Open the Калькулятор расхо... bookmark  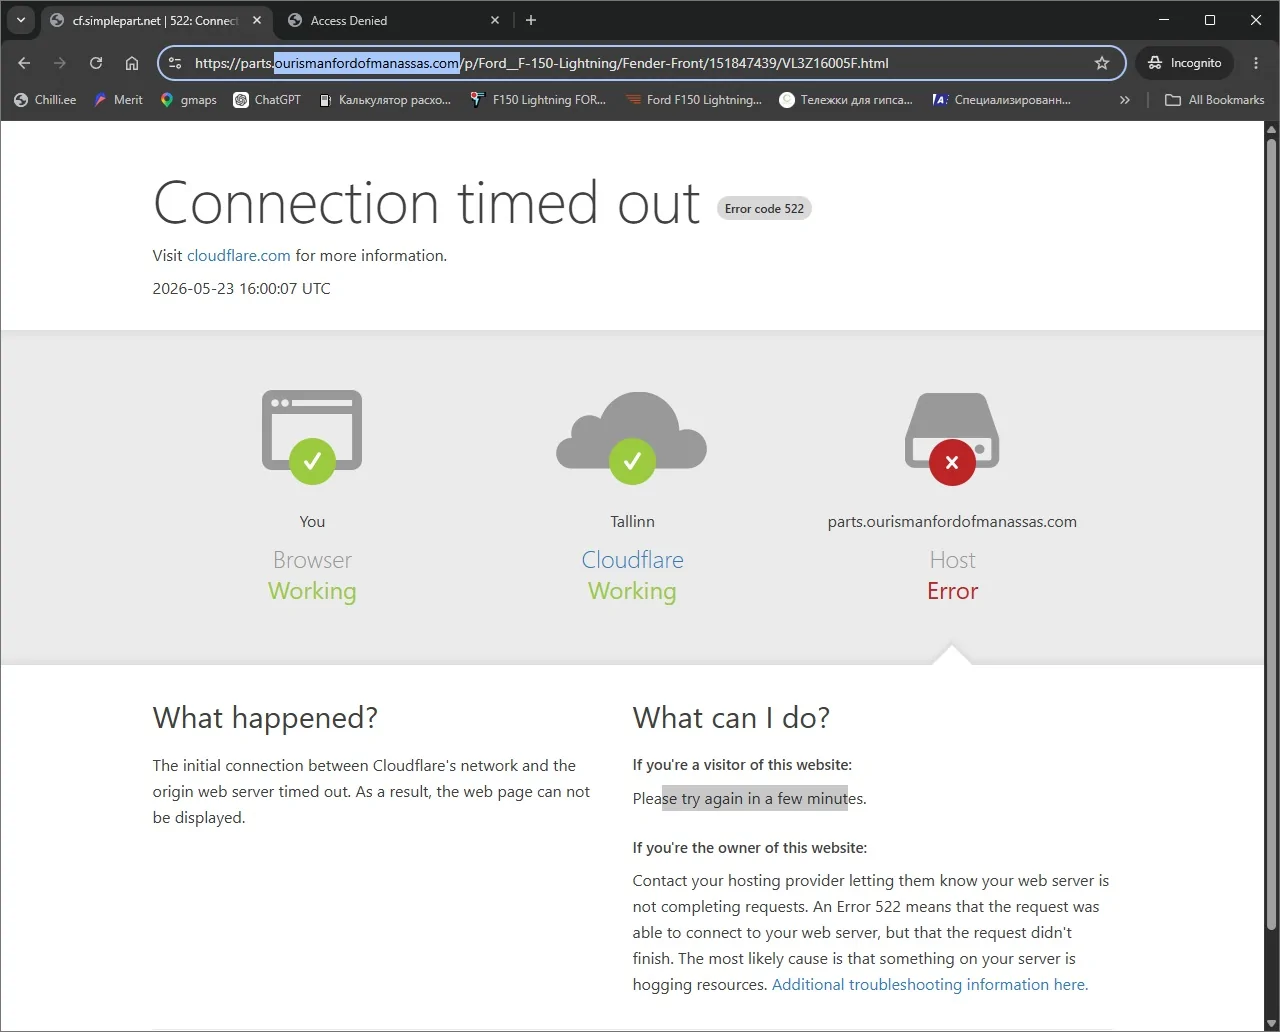coord(385,100)
